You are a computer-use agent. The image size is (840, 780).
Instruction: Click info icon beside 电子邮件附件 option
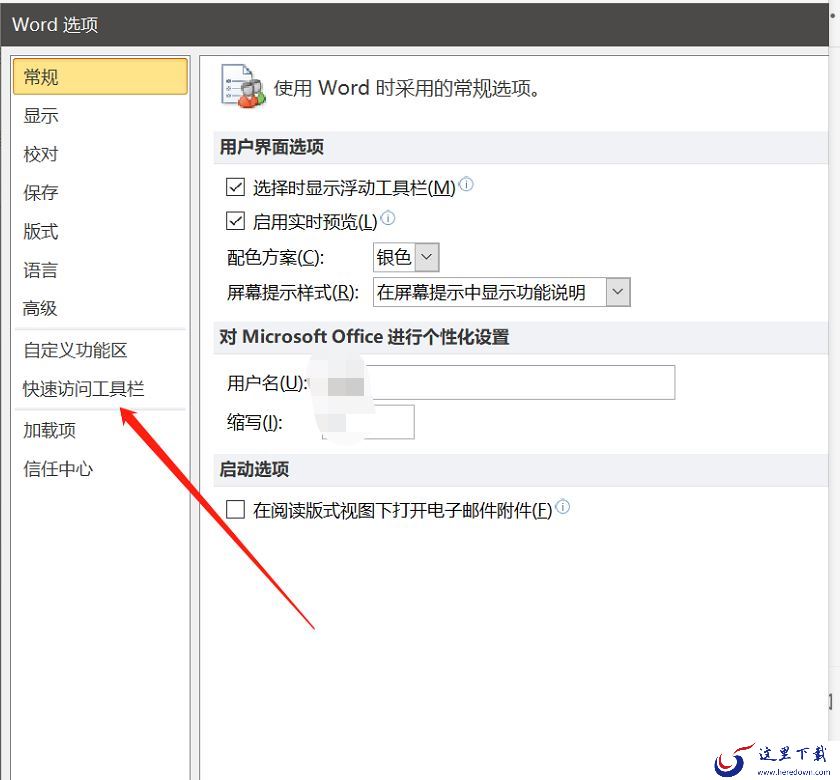pyautogui.click(x=562, y=506)
